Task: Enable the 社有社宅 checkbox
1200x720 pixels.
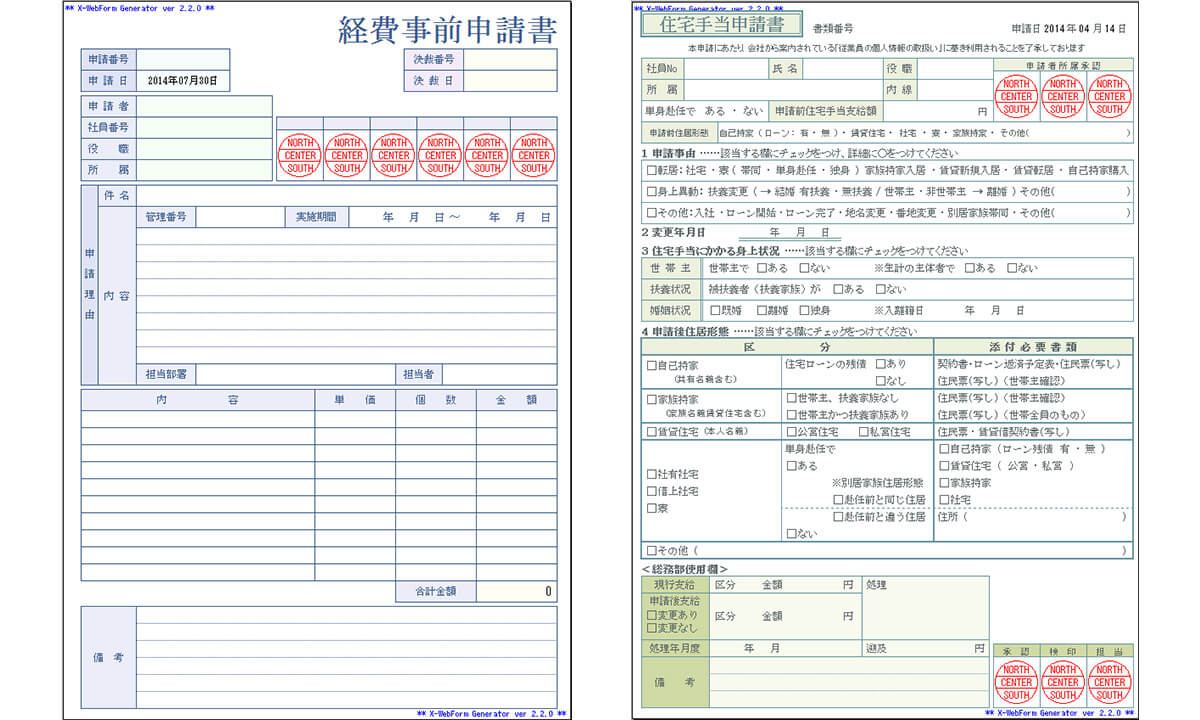Action: [652, 474]
